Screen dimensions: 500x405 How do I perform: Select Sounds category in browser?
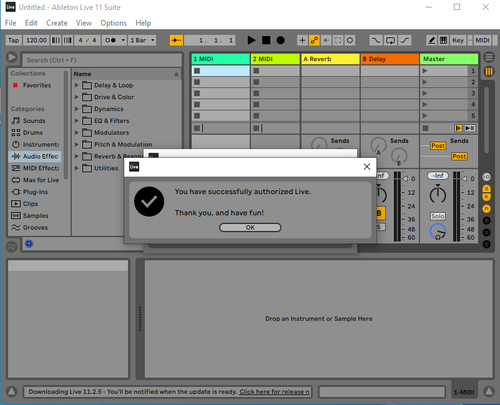[x=34, y=121]
